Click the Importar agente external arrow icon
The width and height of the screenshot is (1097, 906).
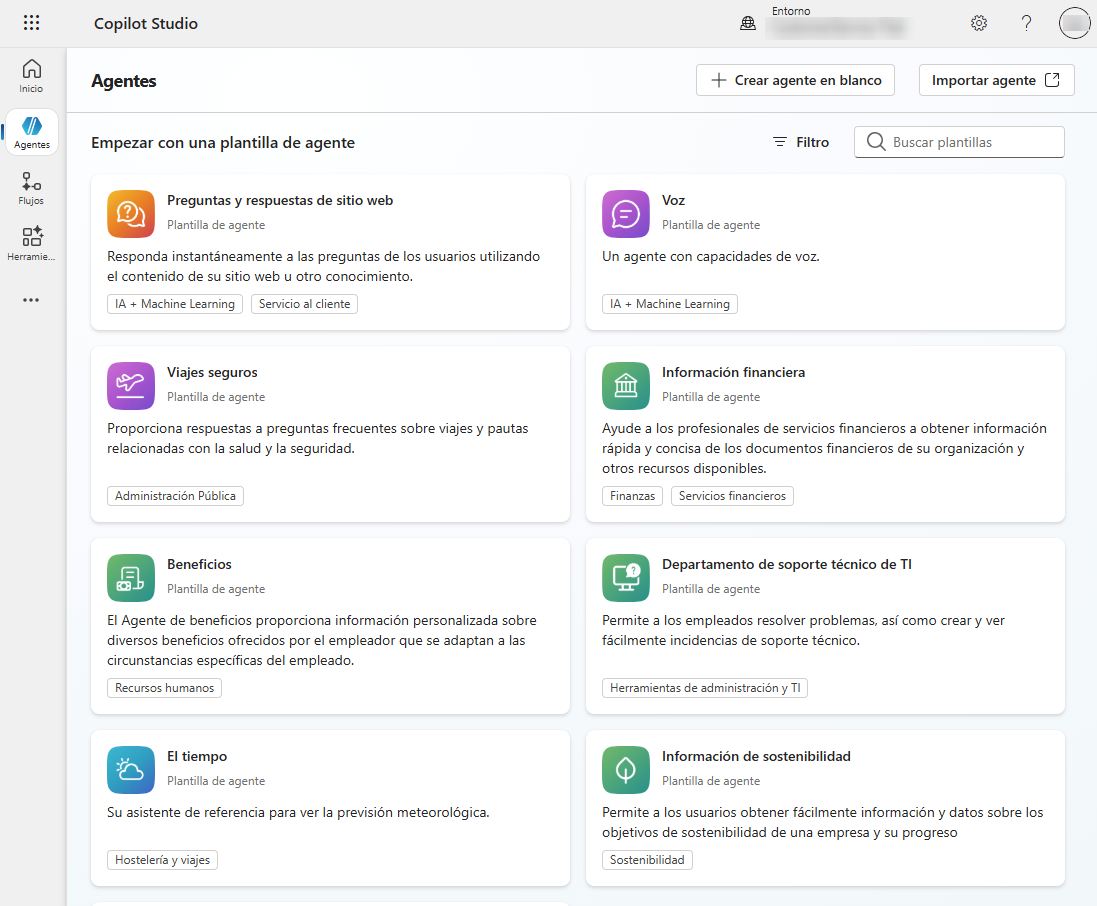point(1052,80)
